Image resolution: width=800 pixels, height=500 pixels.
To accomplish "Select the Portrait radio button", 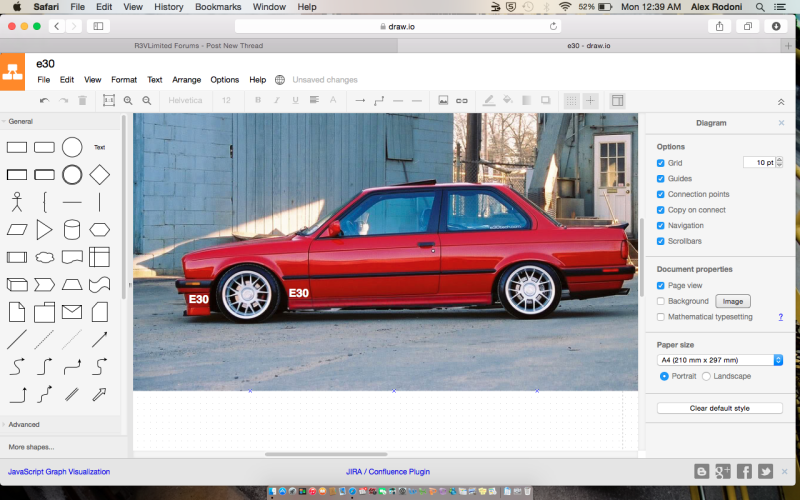I will pos(664,376).
